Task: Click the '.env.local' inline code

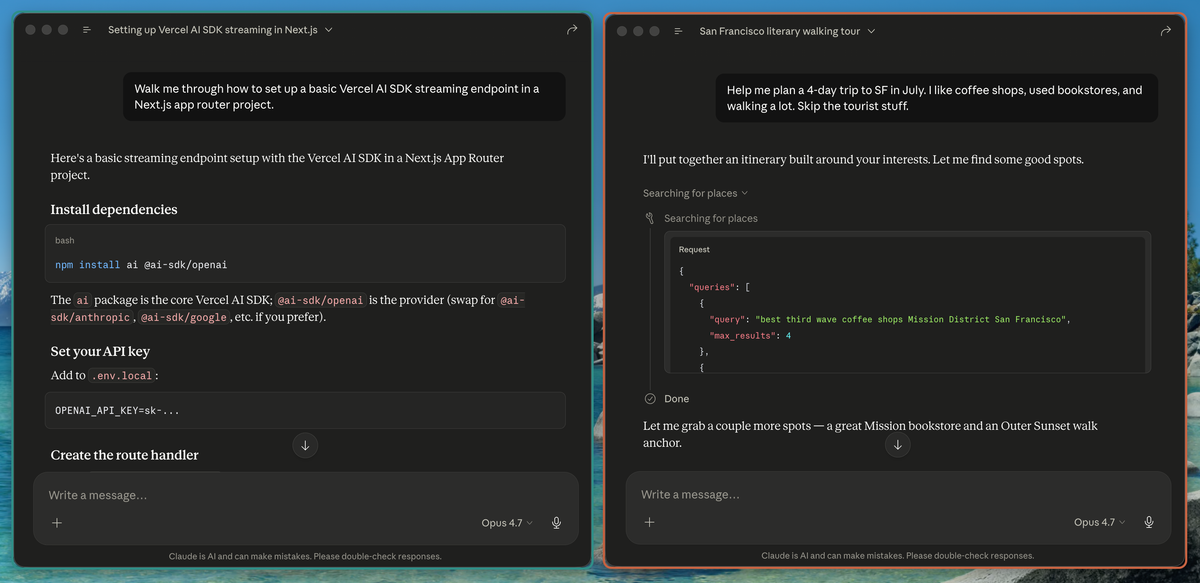Action: (123, 375)
